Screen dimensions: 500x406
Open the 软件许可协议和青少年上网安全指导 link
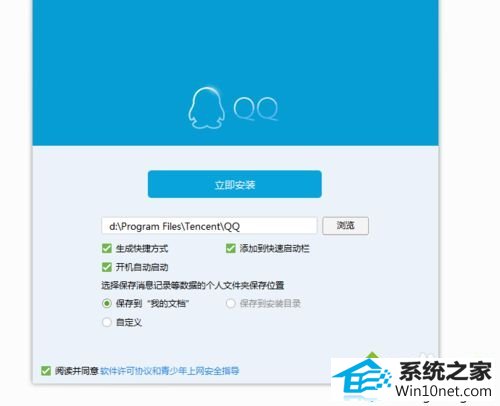coord(170,371)
